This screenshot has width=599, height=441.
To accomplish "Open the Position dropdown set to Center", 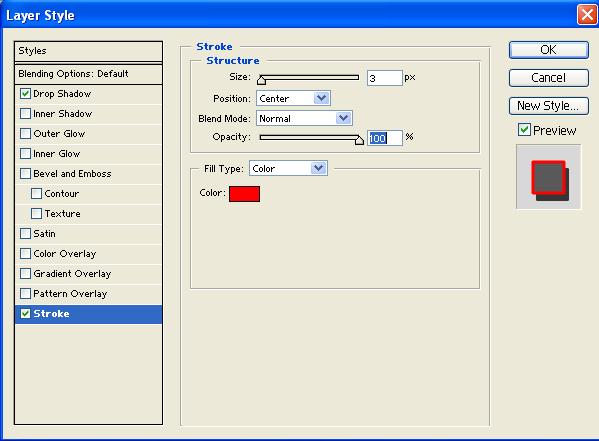I will coord(293,98).
